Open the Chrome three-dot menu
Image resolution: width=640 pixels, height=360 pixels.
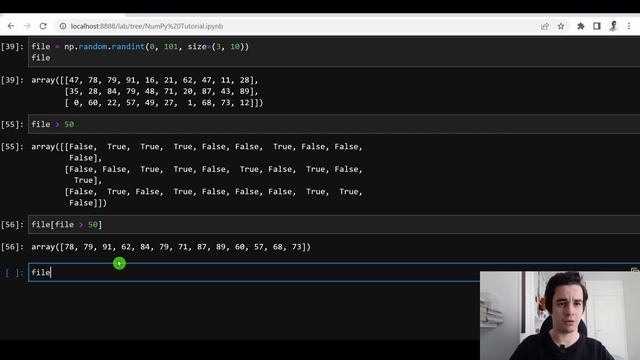(629, 26)
